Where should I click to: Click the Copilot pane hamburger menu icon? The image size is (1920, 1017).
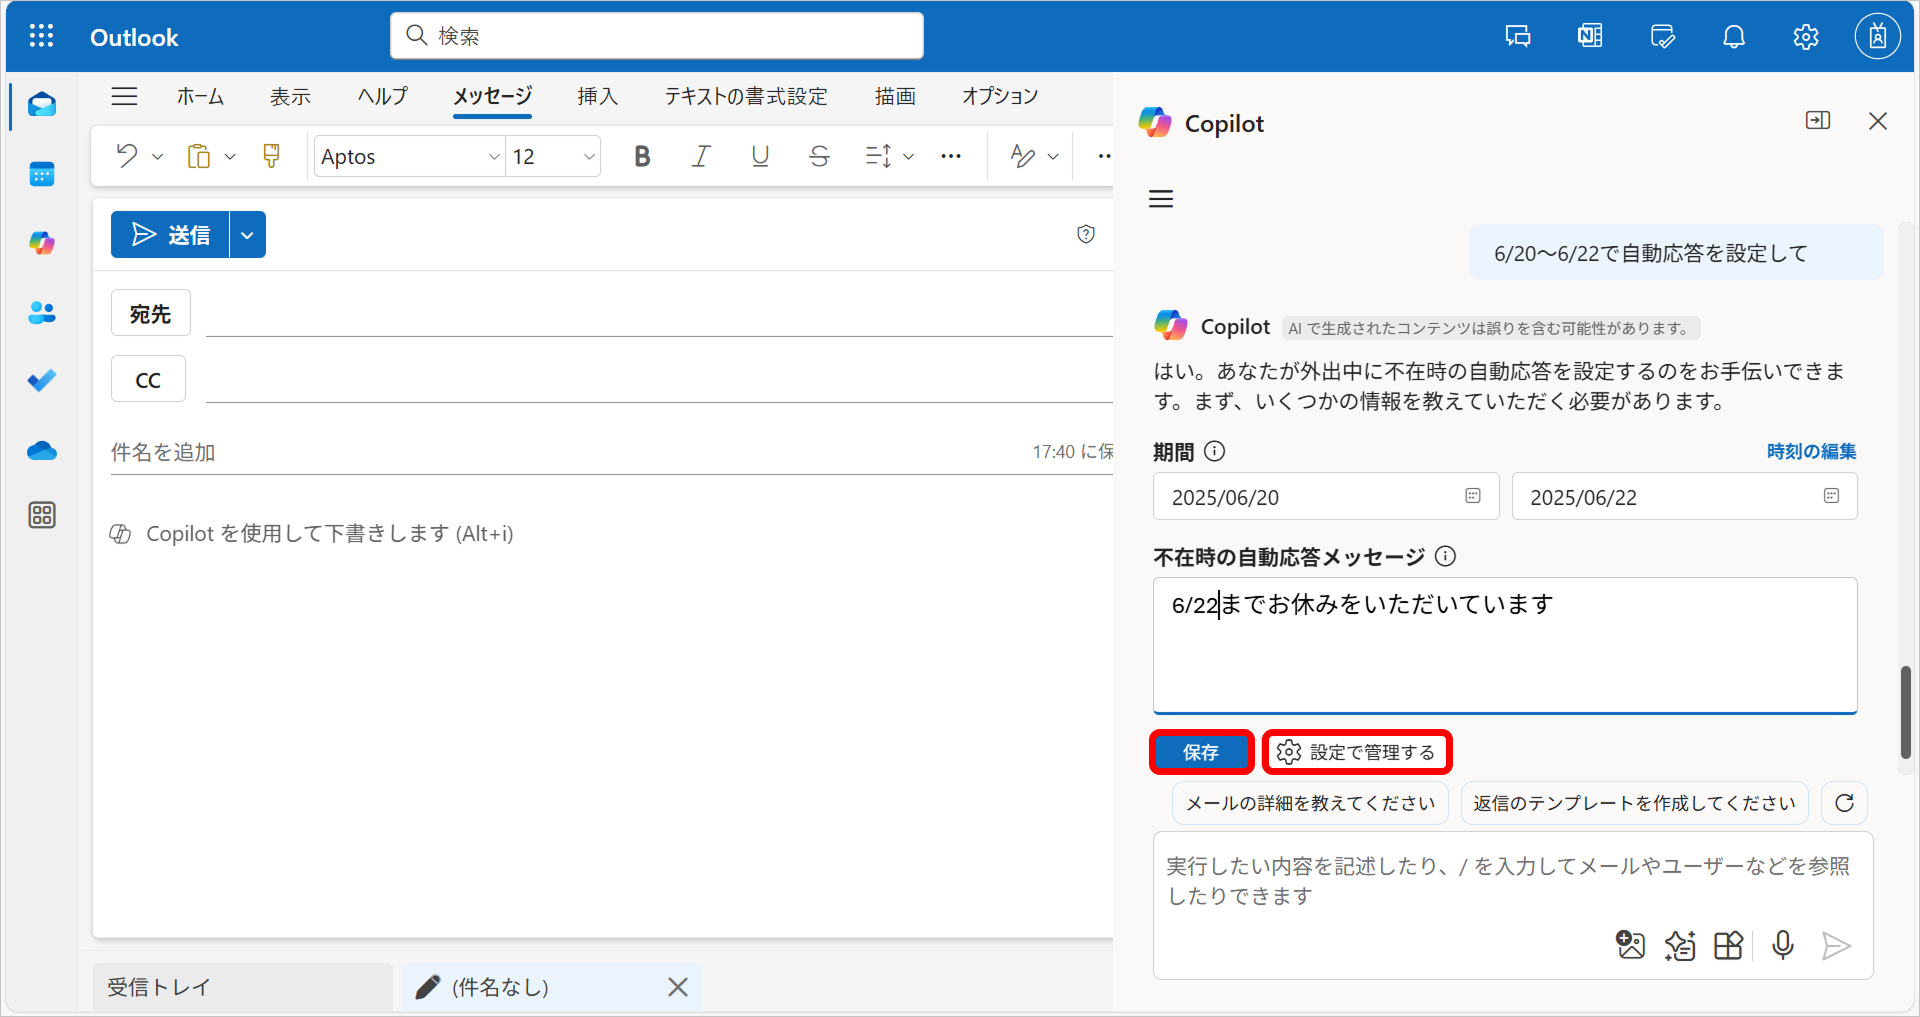[x=1161, y=199]
